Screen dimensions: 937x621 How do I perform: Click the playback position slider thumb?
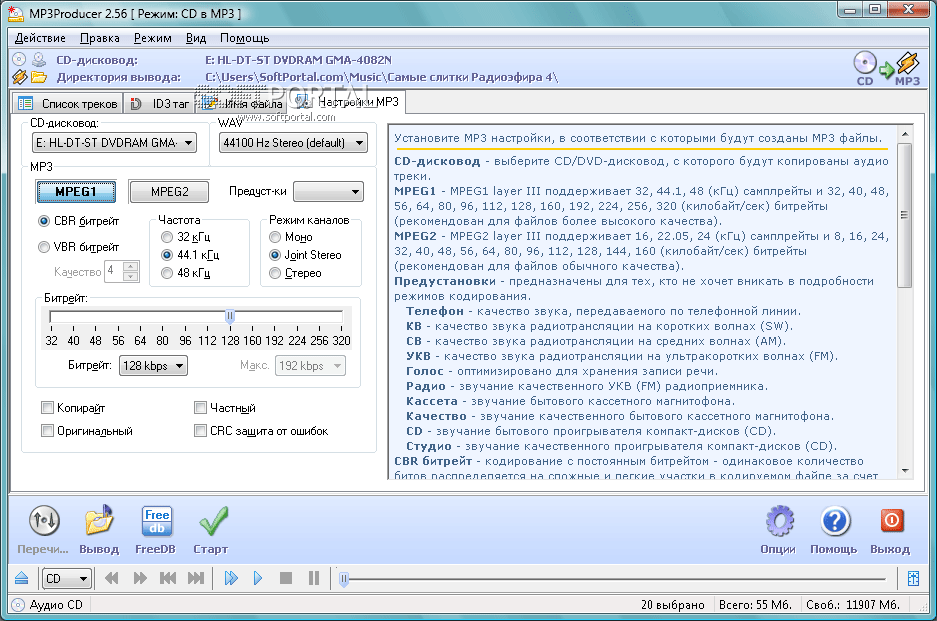(344, 579)
